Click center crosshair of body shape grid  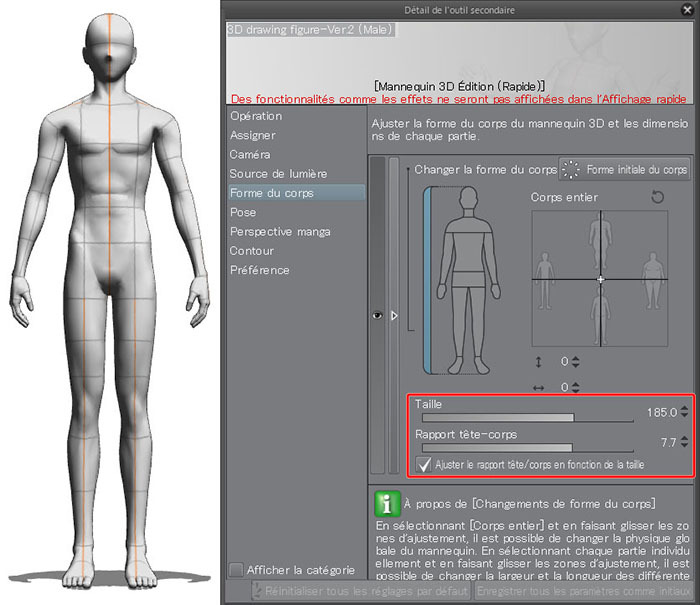tap(600, 280)
